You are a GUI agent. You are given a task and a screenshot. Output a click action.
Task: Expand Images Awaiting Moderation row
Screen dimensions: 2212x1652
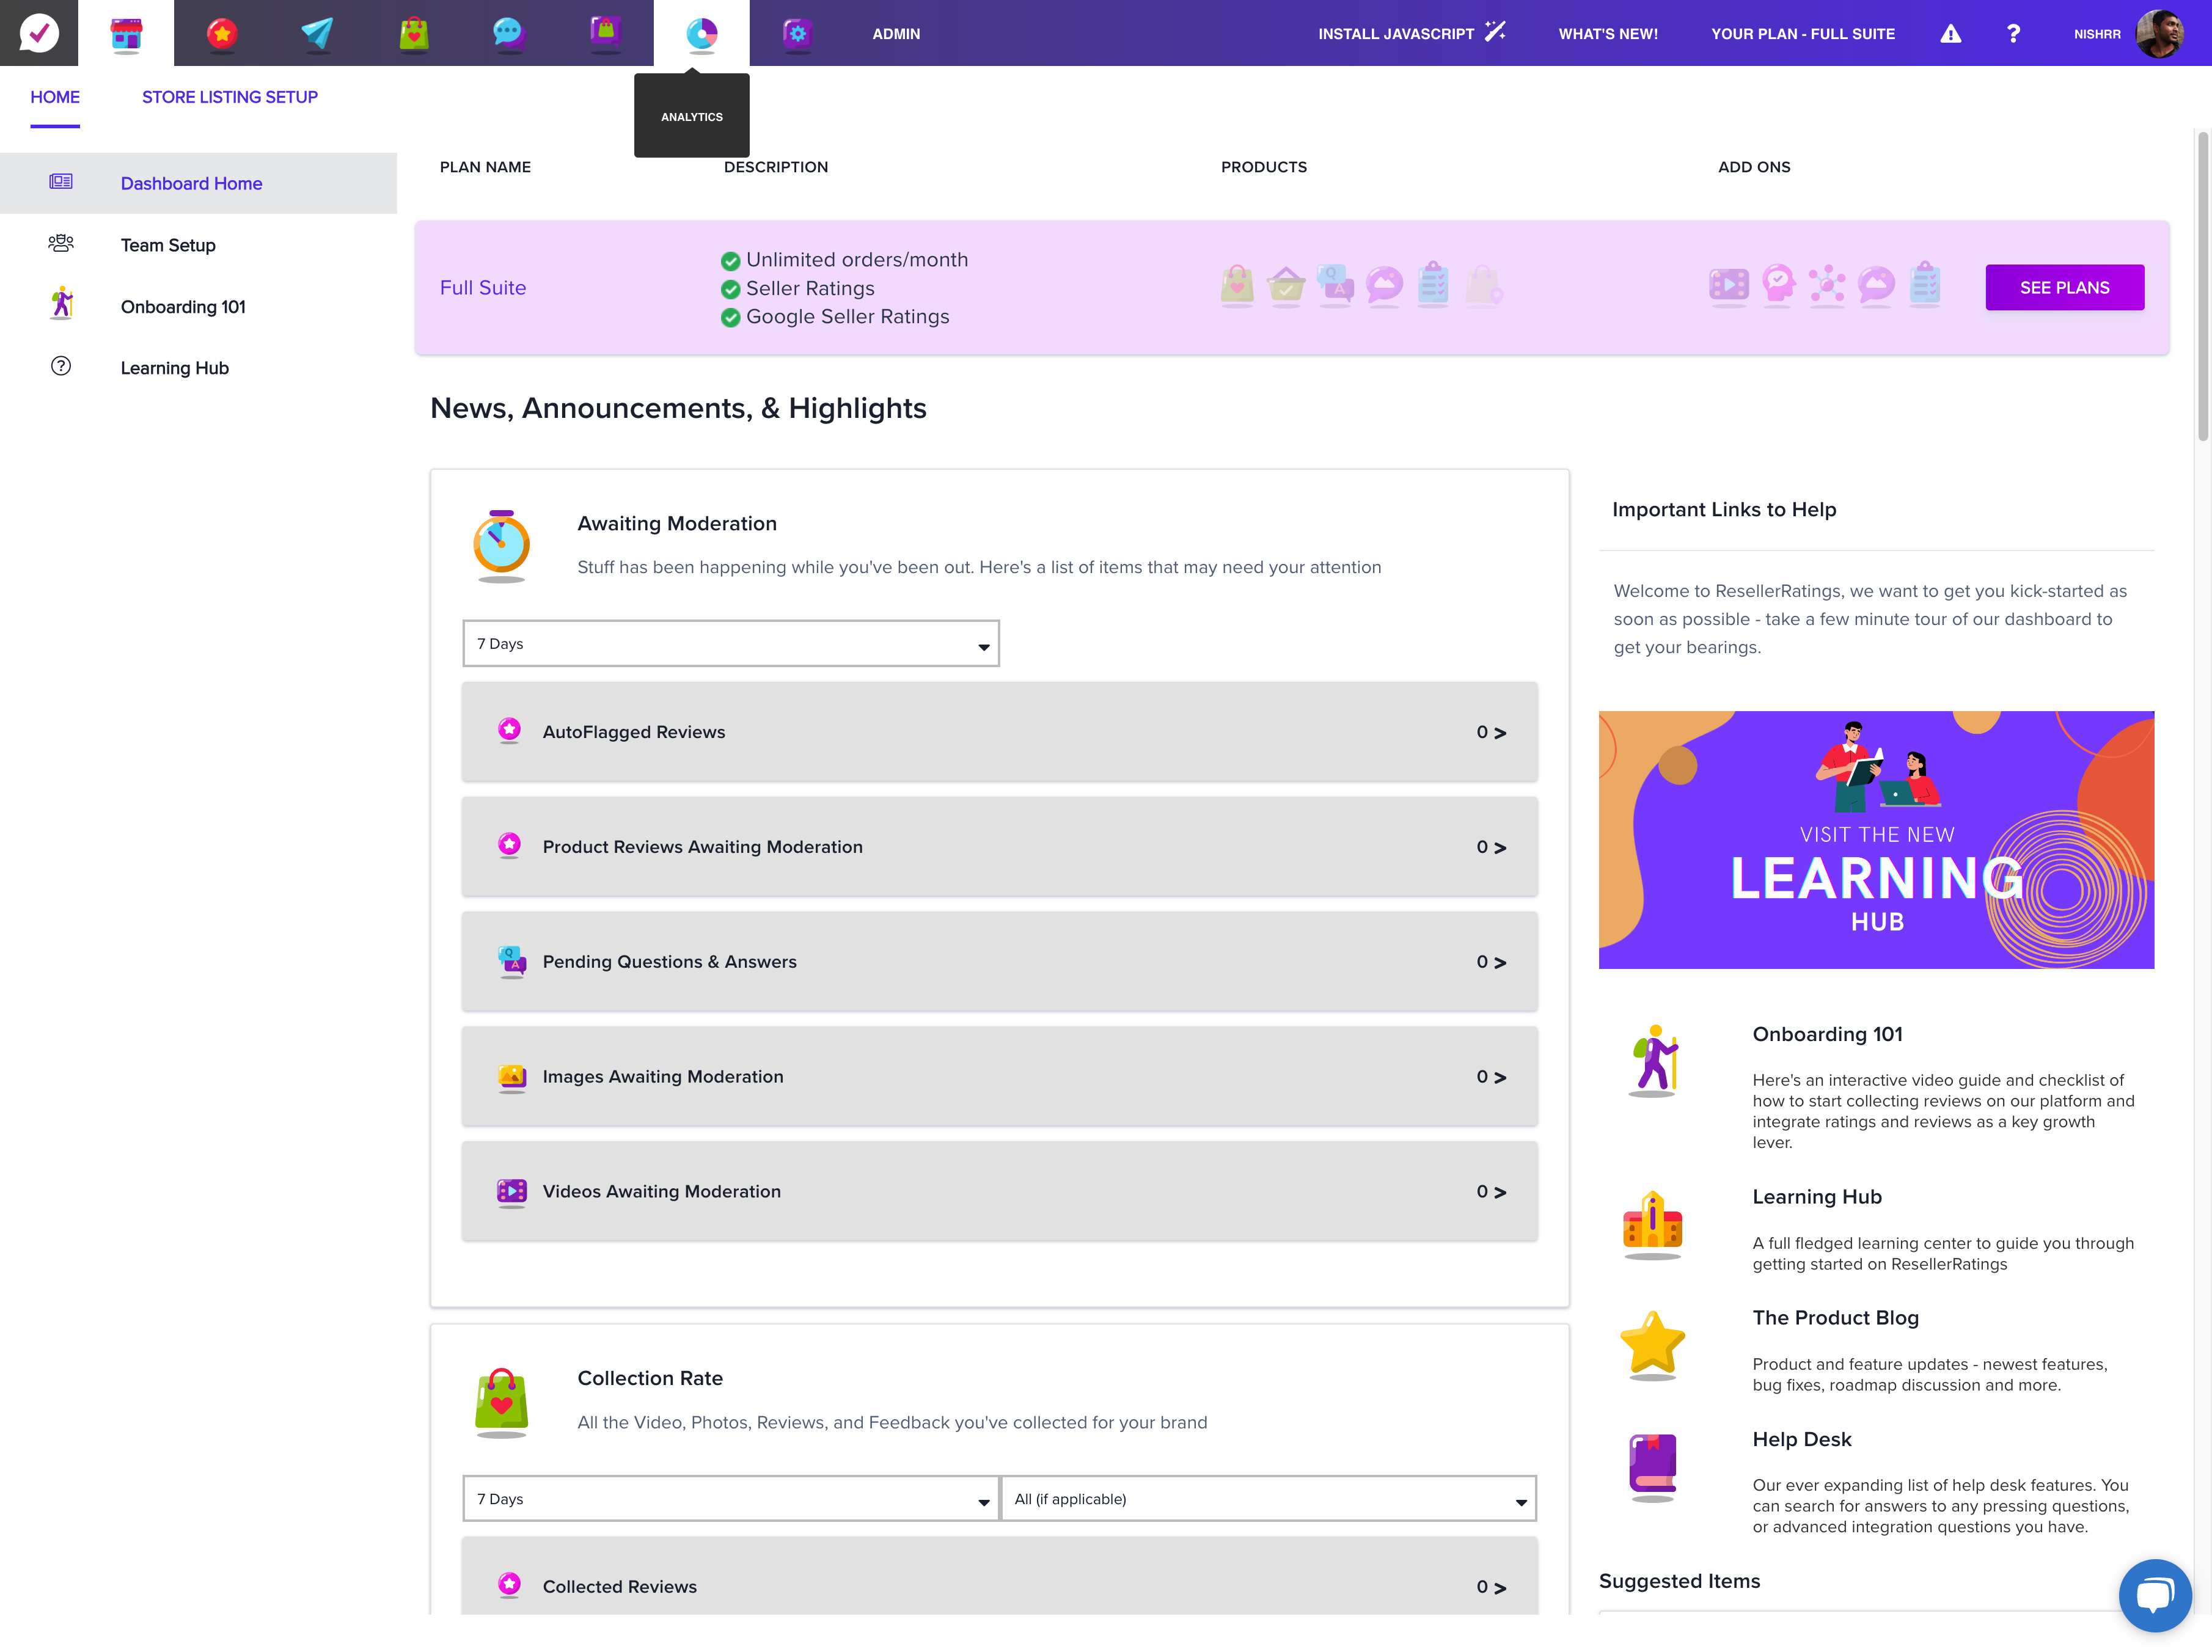1000,1077
